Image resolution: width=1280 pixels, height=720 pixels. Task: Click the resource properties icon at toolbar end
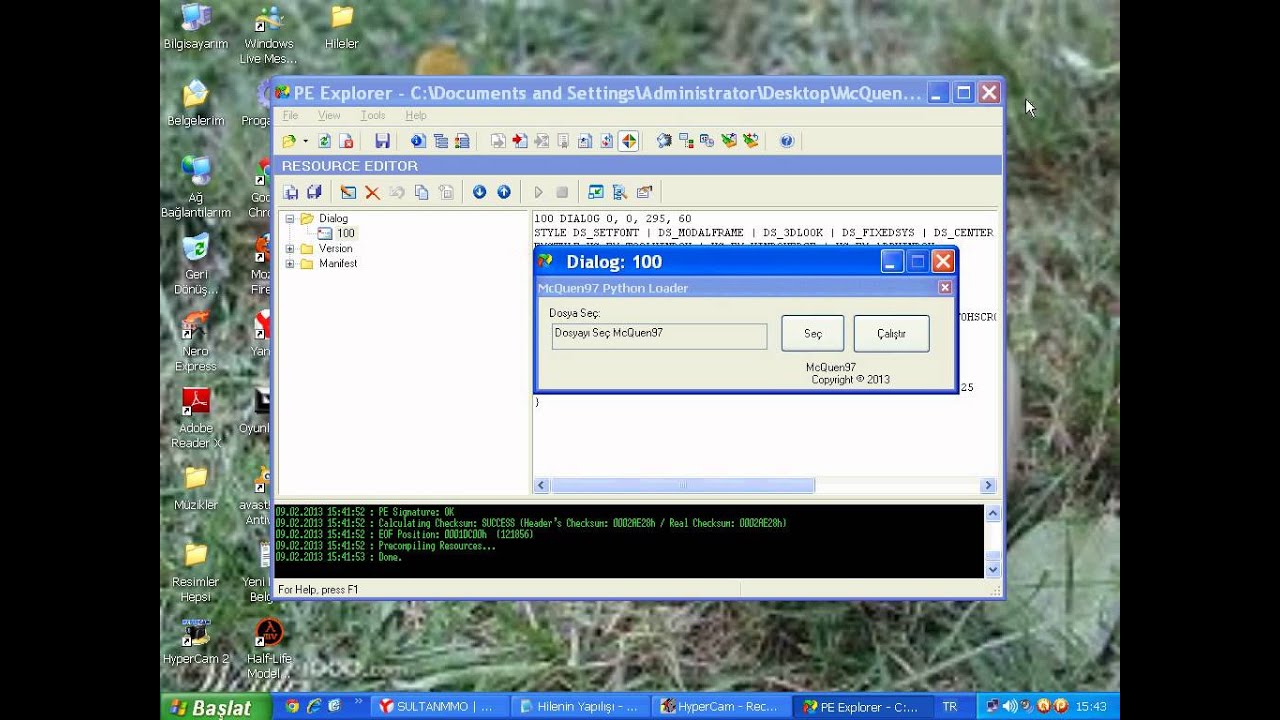(x=644, y=192)
